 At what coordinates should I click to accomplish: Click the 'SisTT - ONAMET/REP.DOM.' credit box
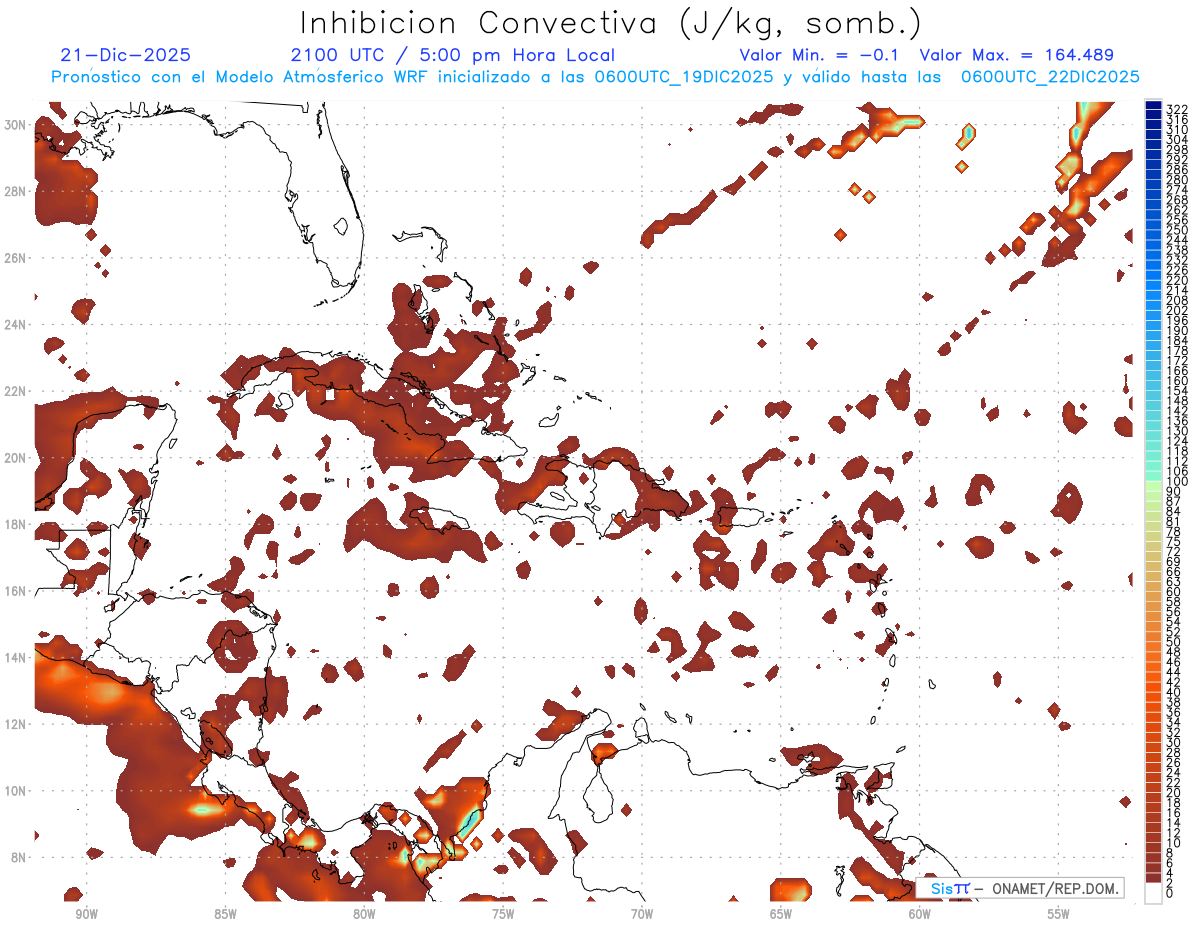tap(1019, 888)
